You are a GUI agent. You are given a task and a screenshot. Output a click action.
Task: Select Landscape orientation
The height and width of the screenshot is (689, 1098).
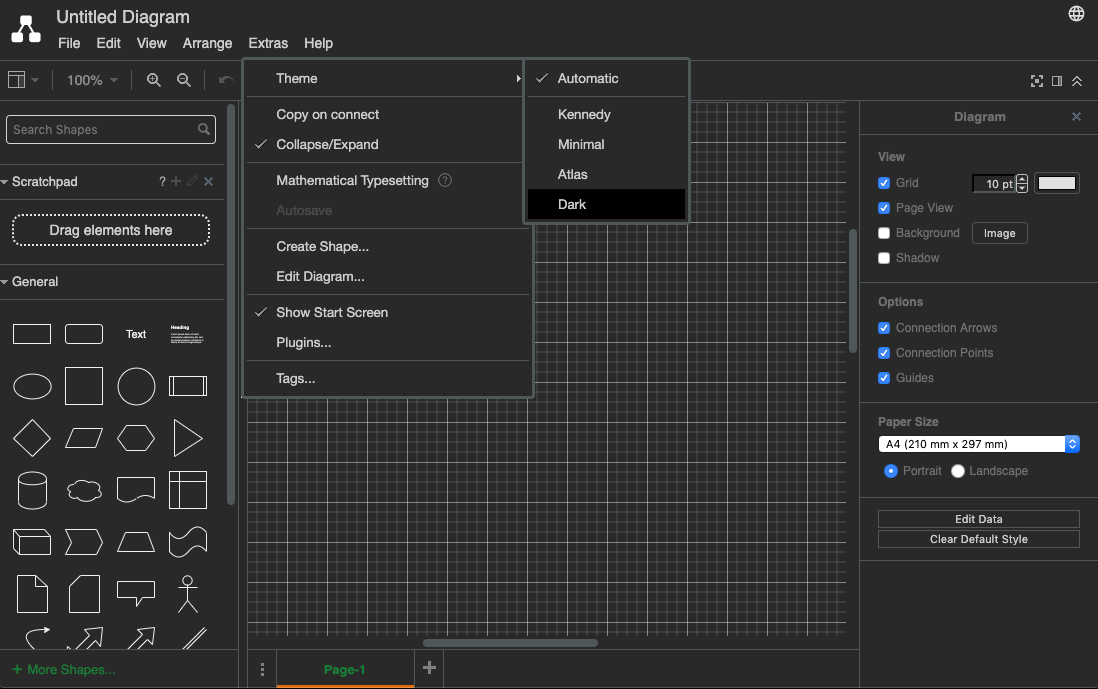[x=958, y=471]
